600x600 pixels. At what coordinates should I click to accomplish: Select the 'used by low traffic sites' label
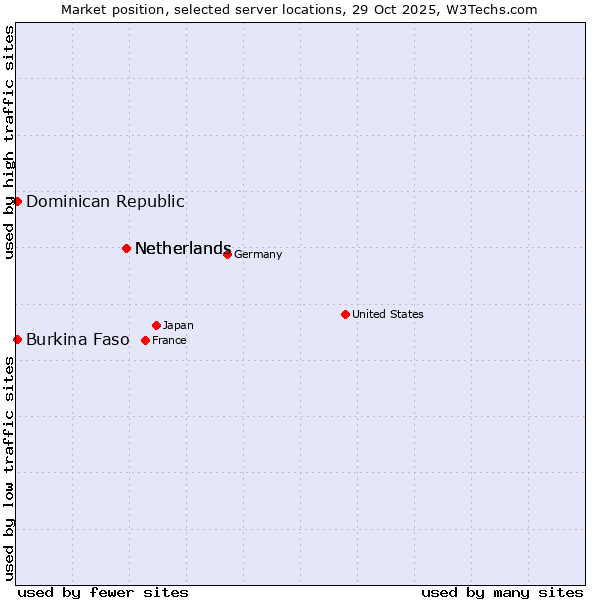click(x=9, y=467)
